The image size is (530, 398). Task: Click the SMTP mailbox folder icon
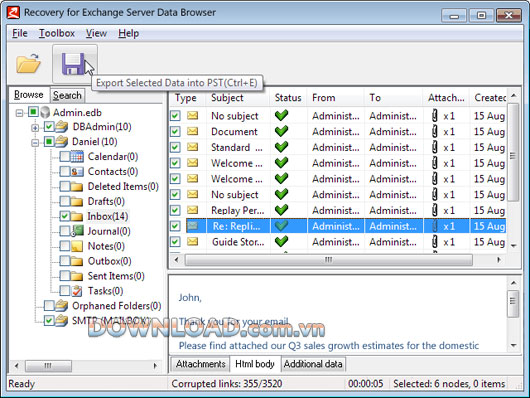(62, 320)
